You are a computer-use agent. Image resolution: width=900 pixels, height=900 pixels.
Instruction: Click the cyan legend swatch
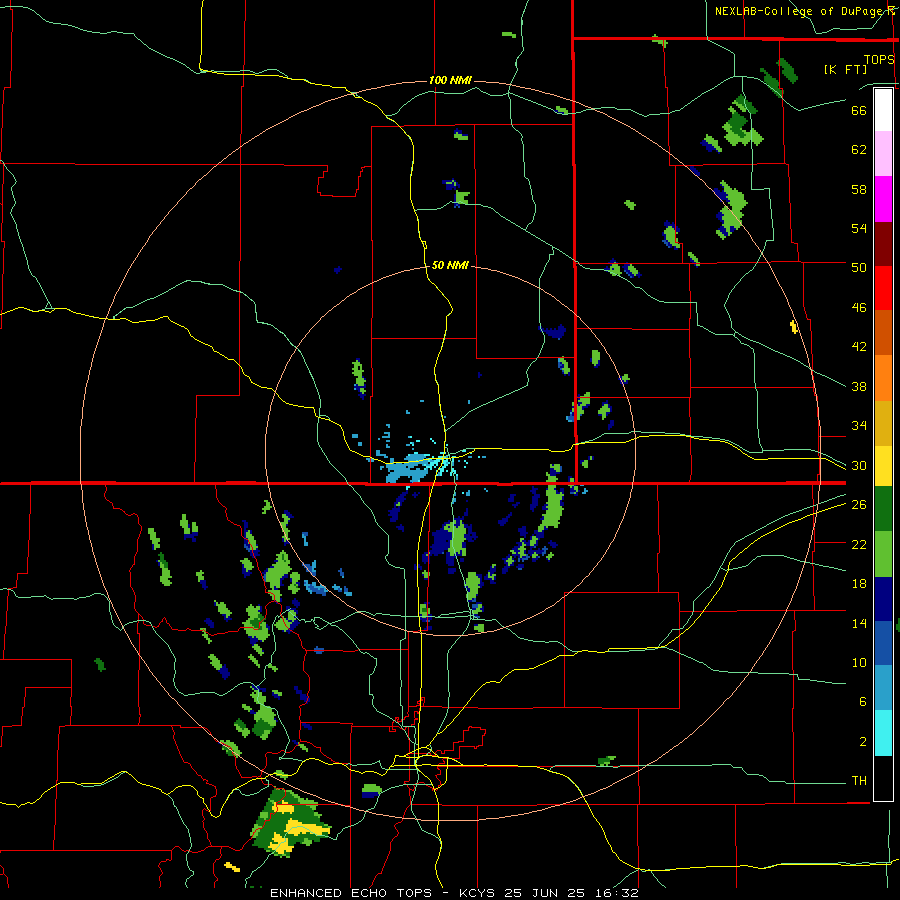pyautogui.click(x=883, y=733)
